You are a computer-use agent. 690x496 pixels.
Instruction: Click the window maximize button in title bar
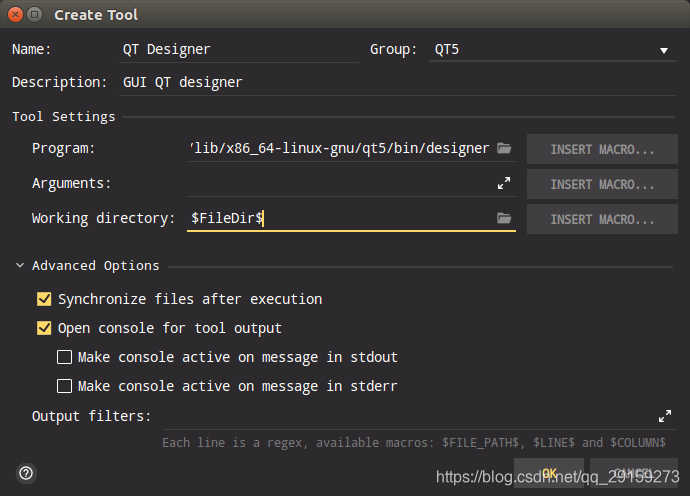(x=34, y=15)
